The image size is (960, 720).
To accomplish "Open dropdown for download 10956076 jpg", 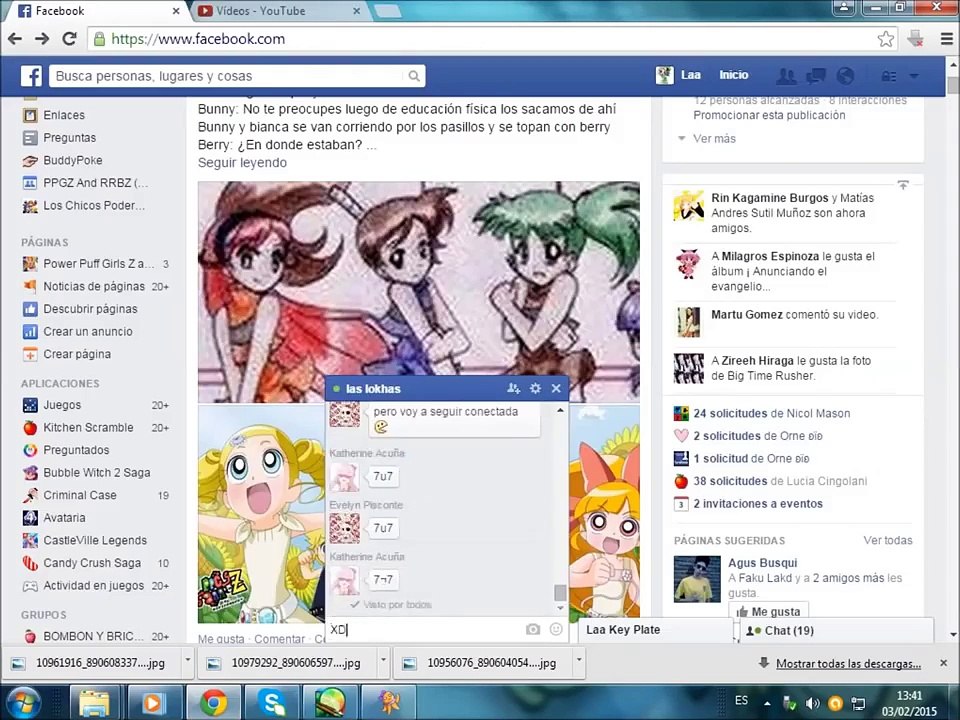I will pyautogui.click(x=579, y=661).
